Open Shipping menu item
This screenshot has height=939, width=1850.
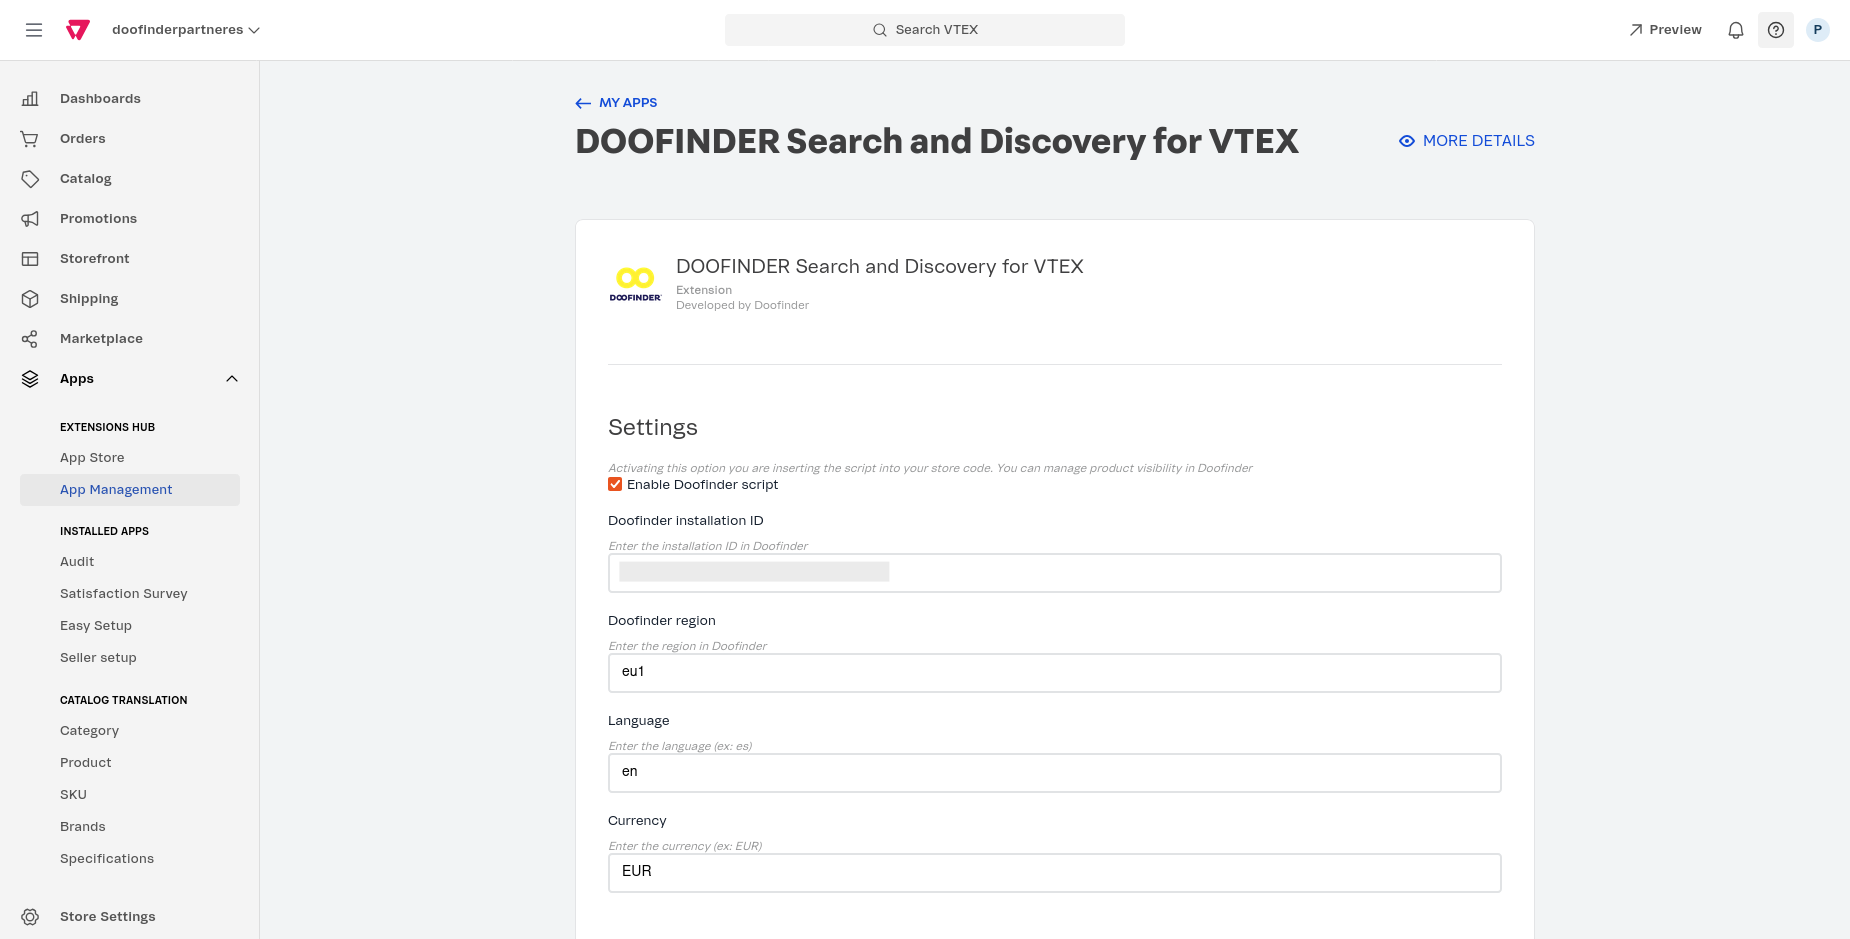click(89, 299)
